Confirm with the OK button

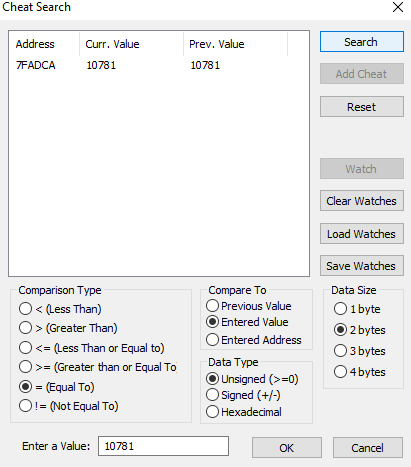[x=287, y=448]
